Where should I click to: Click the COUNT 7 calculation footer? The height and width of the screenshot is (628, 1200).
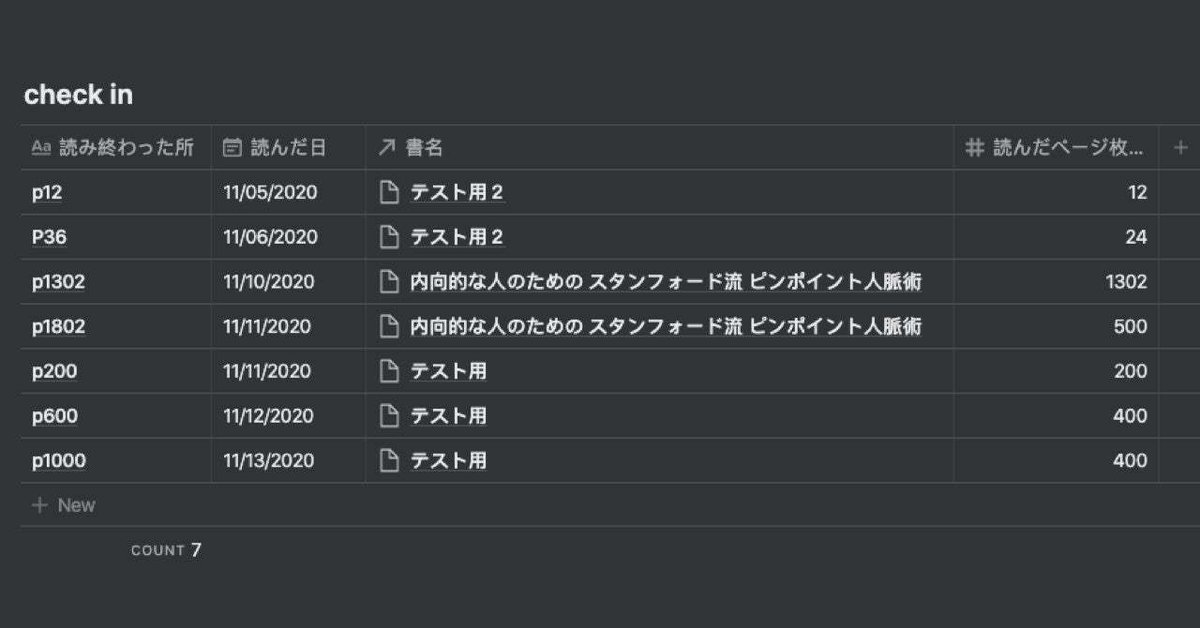pos(166,550)
